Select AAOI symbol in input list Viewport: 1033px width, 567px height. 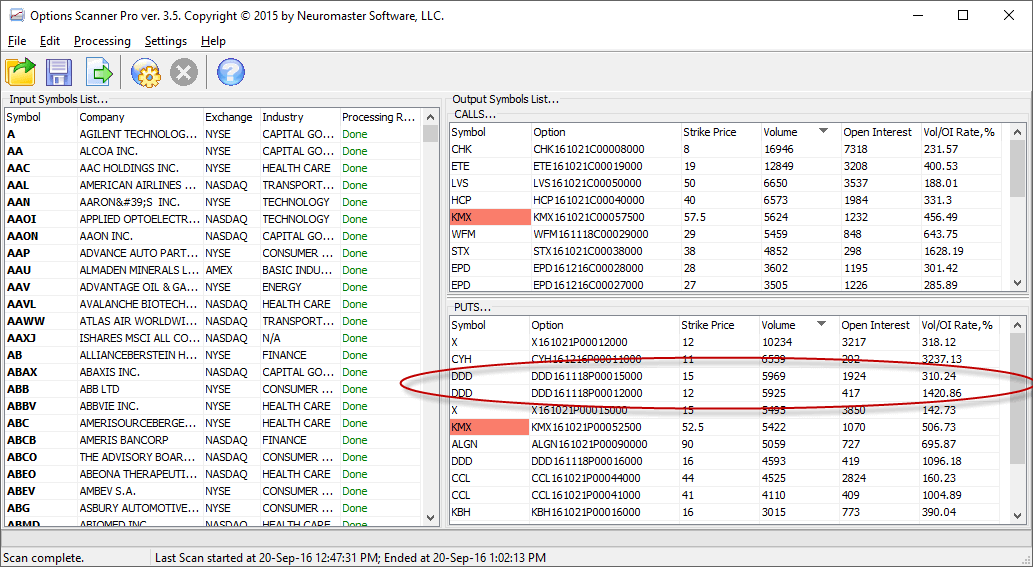21,219
